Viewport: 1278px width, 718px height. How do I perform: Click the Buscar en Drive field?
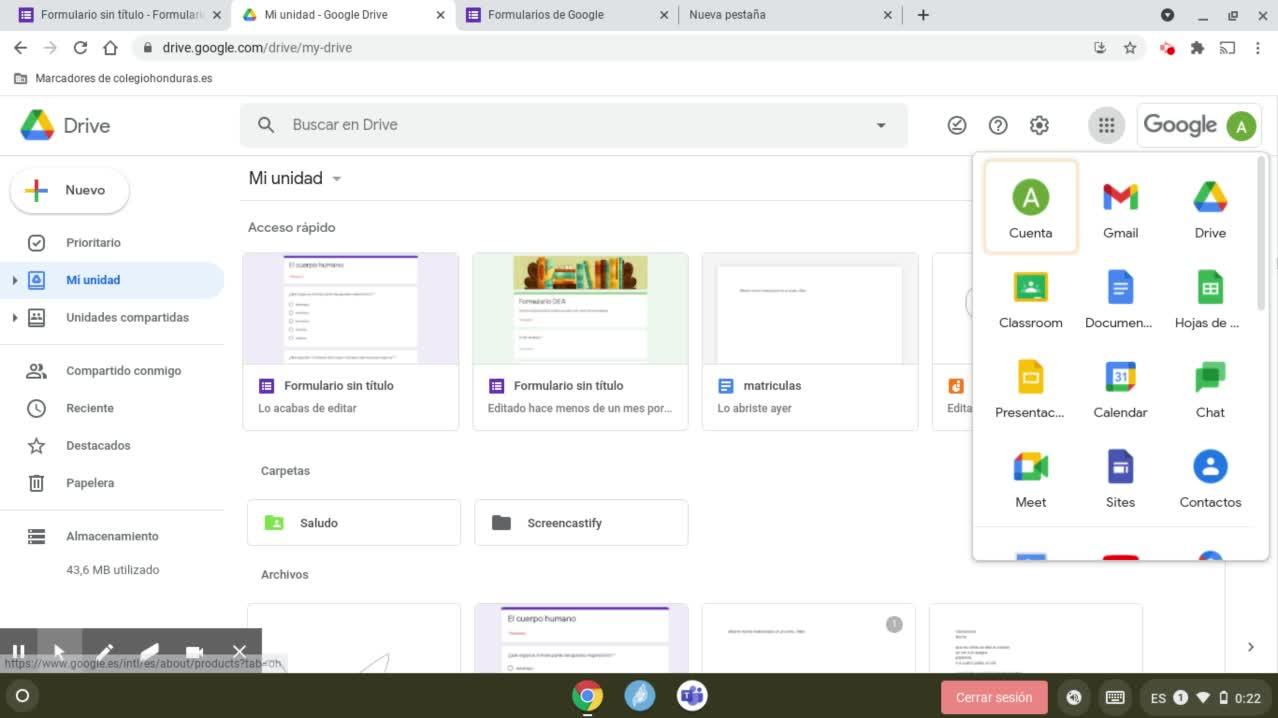tap(573, 125)
